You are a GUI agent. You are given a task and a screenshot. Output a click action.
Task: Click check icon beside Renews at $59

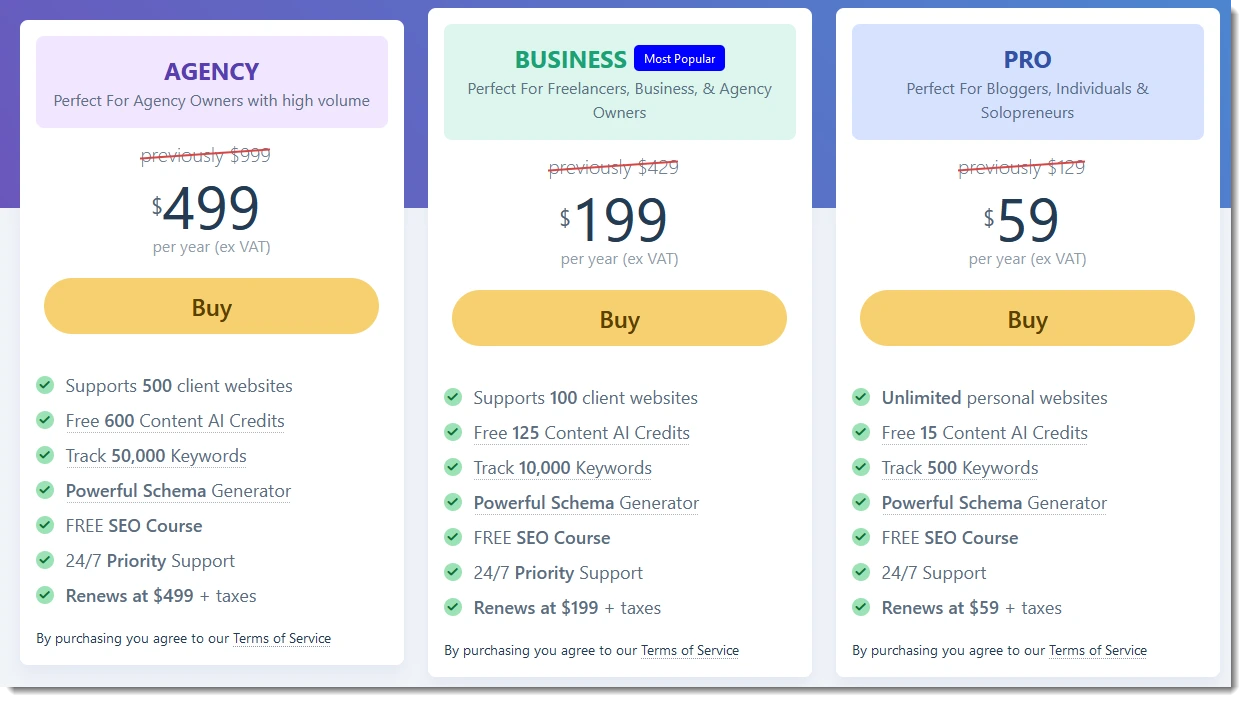pyautogui.click(x=861, y=607)
